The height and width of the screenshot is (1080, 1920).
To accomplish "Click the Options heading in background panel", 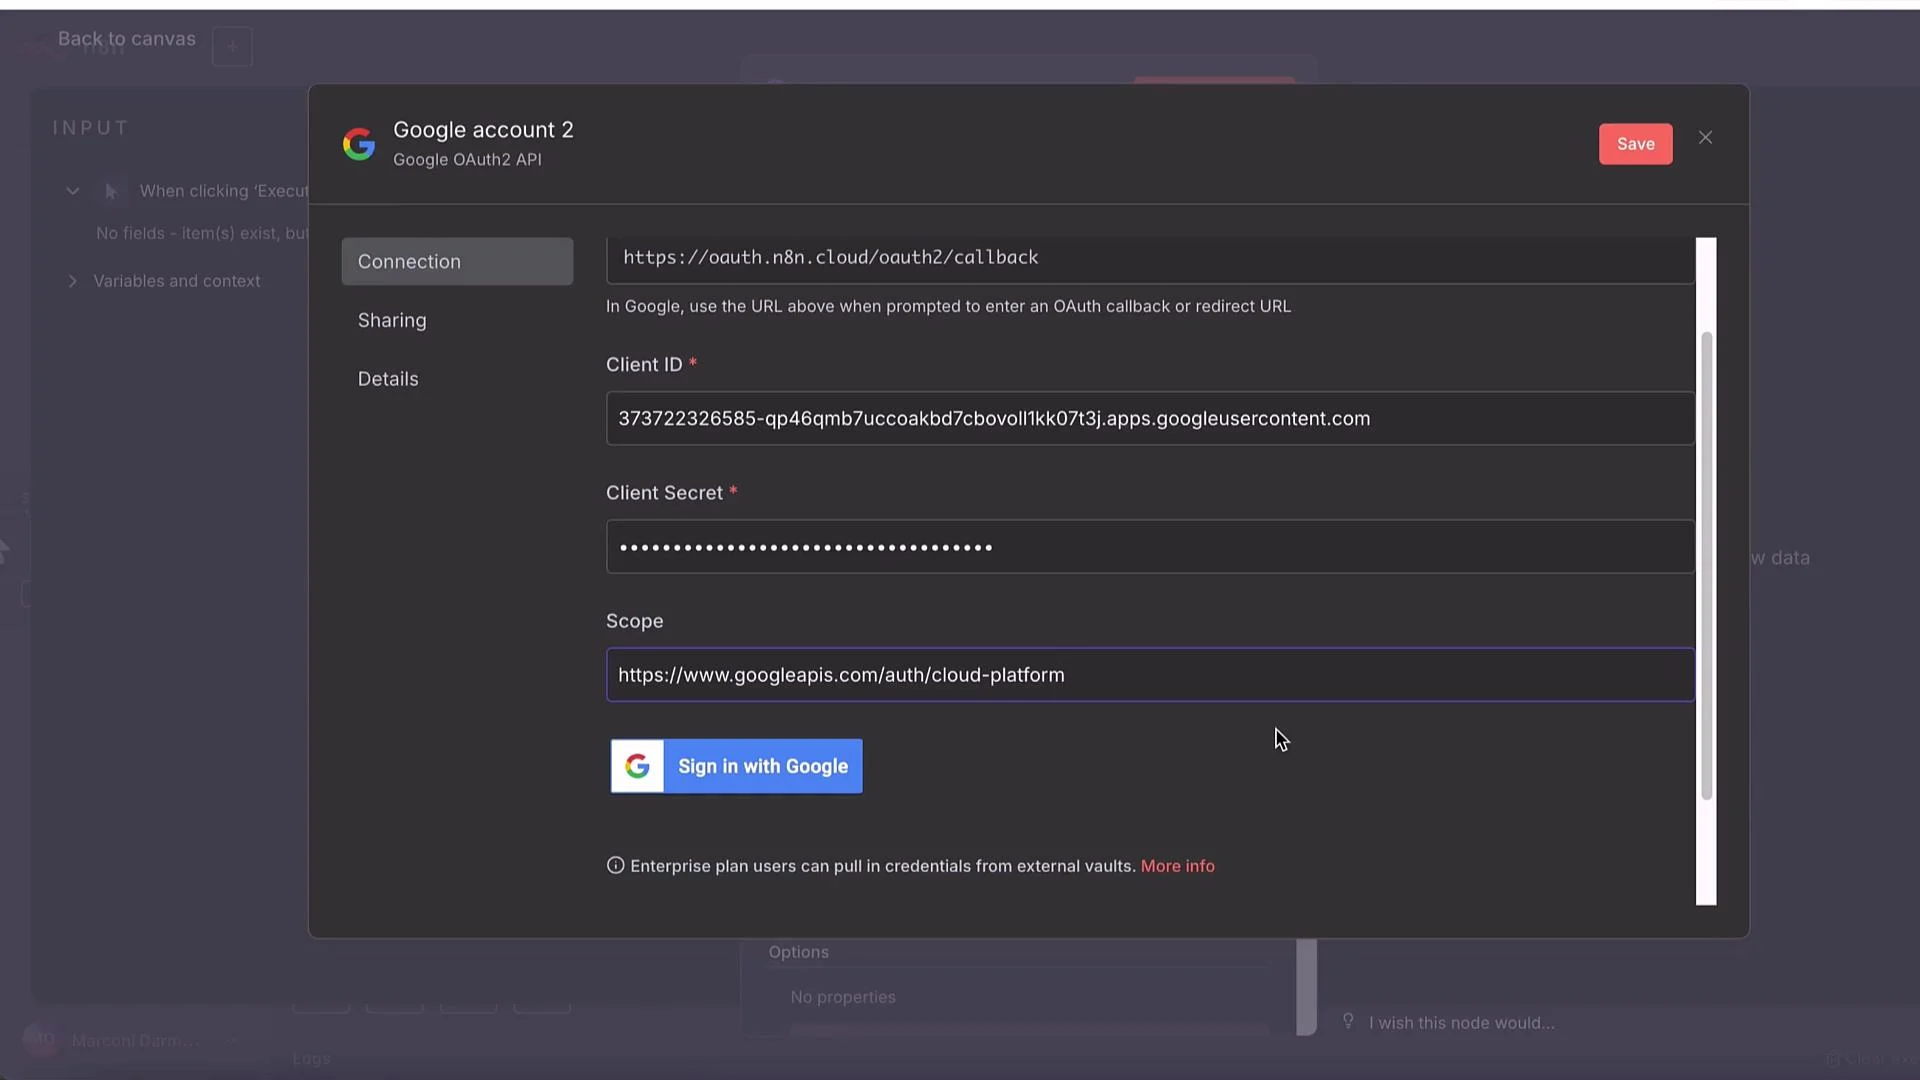I will coord(798,952).
